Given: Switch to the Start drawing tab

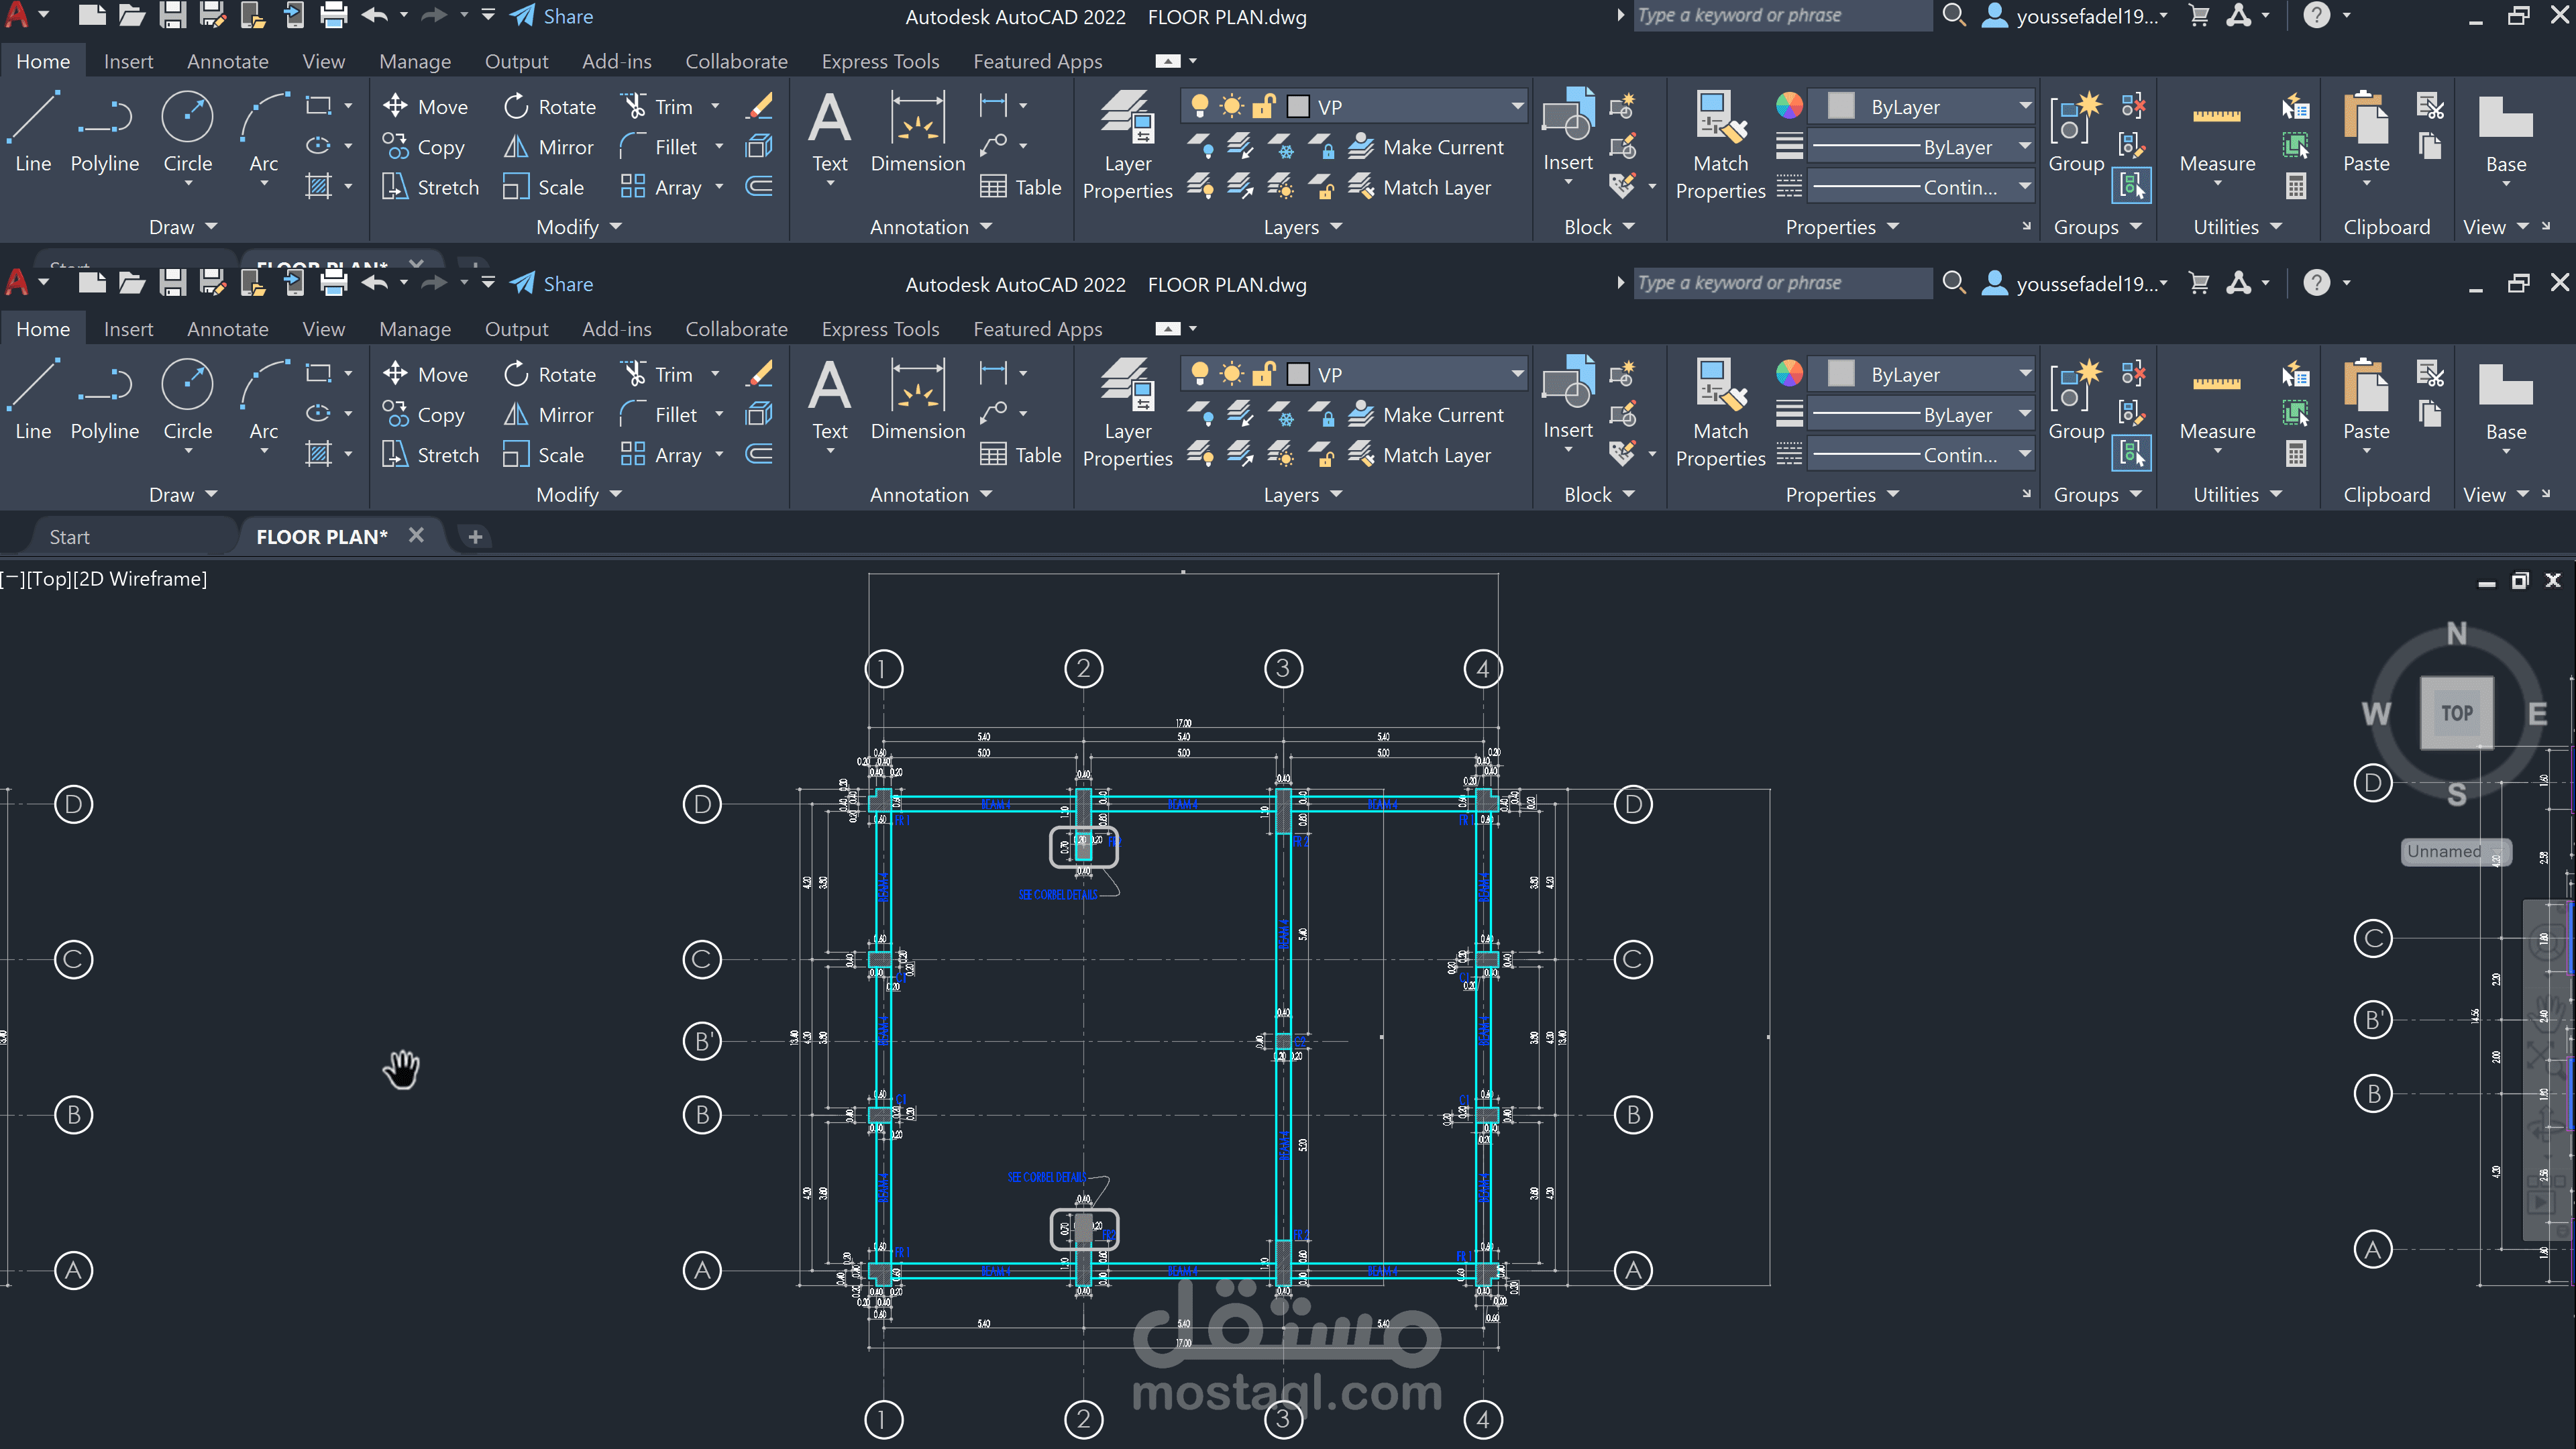Looking at the screenshot, I should point(69,537).
